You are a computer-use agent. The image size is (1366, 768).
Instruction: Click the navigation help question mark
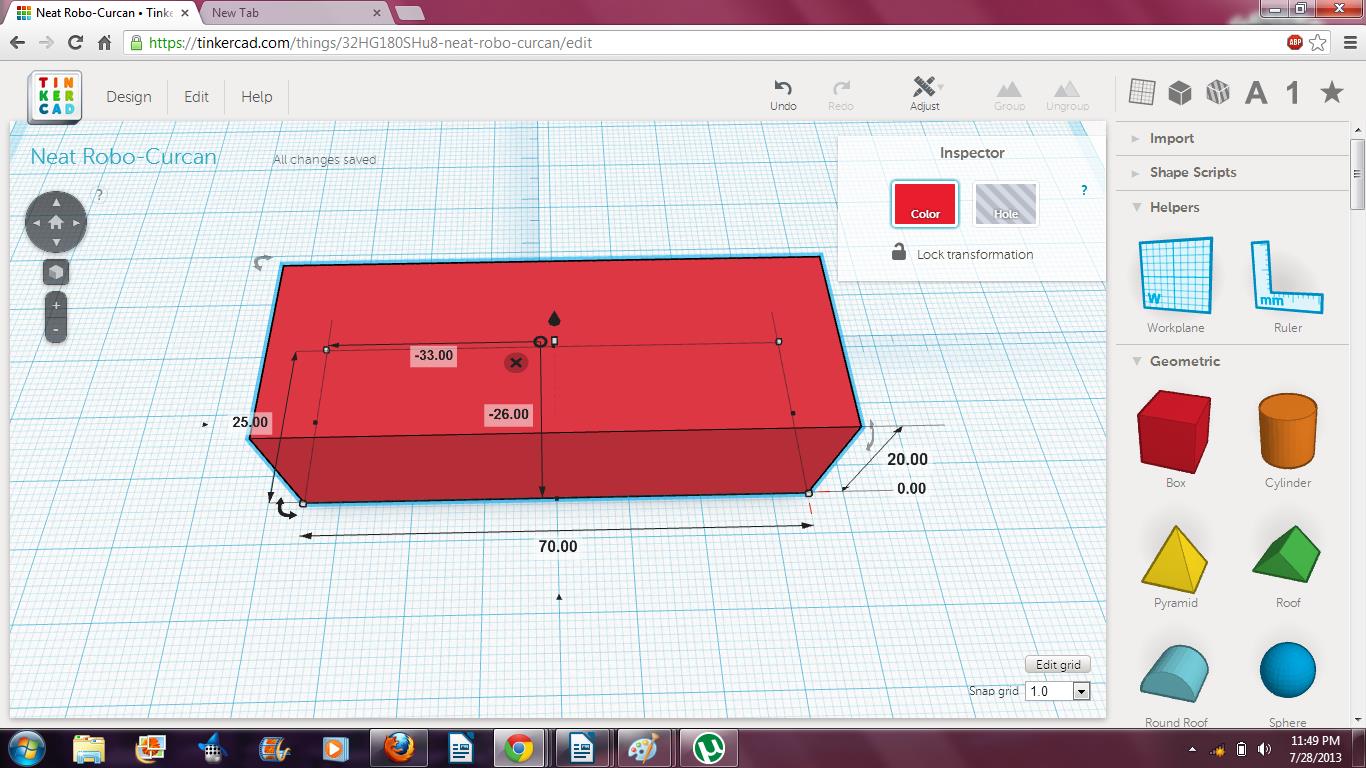[99, 195]
